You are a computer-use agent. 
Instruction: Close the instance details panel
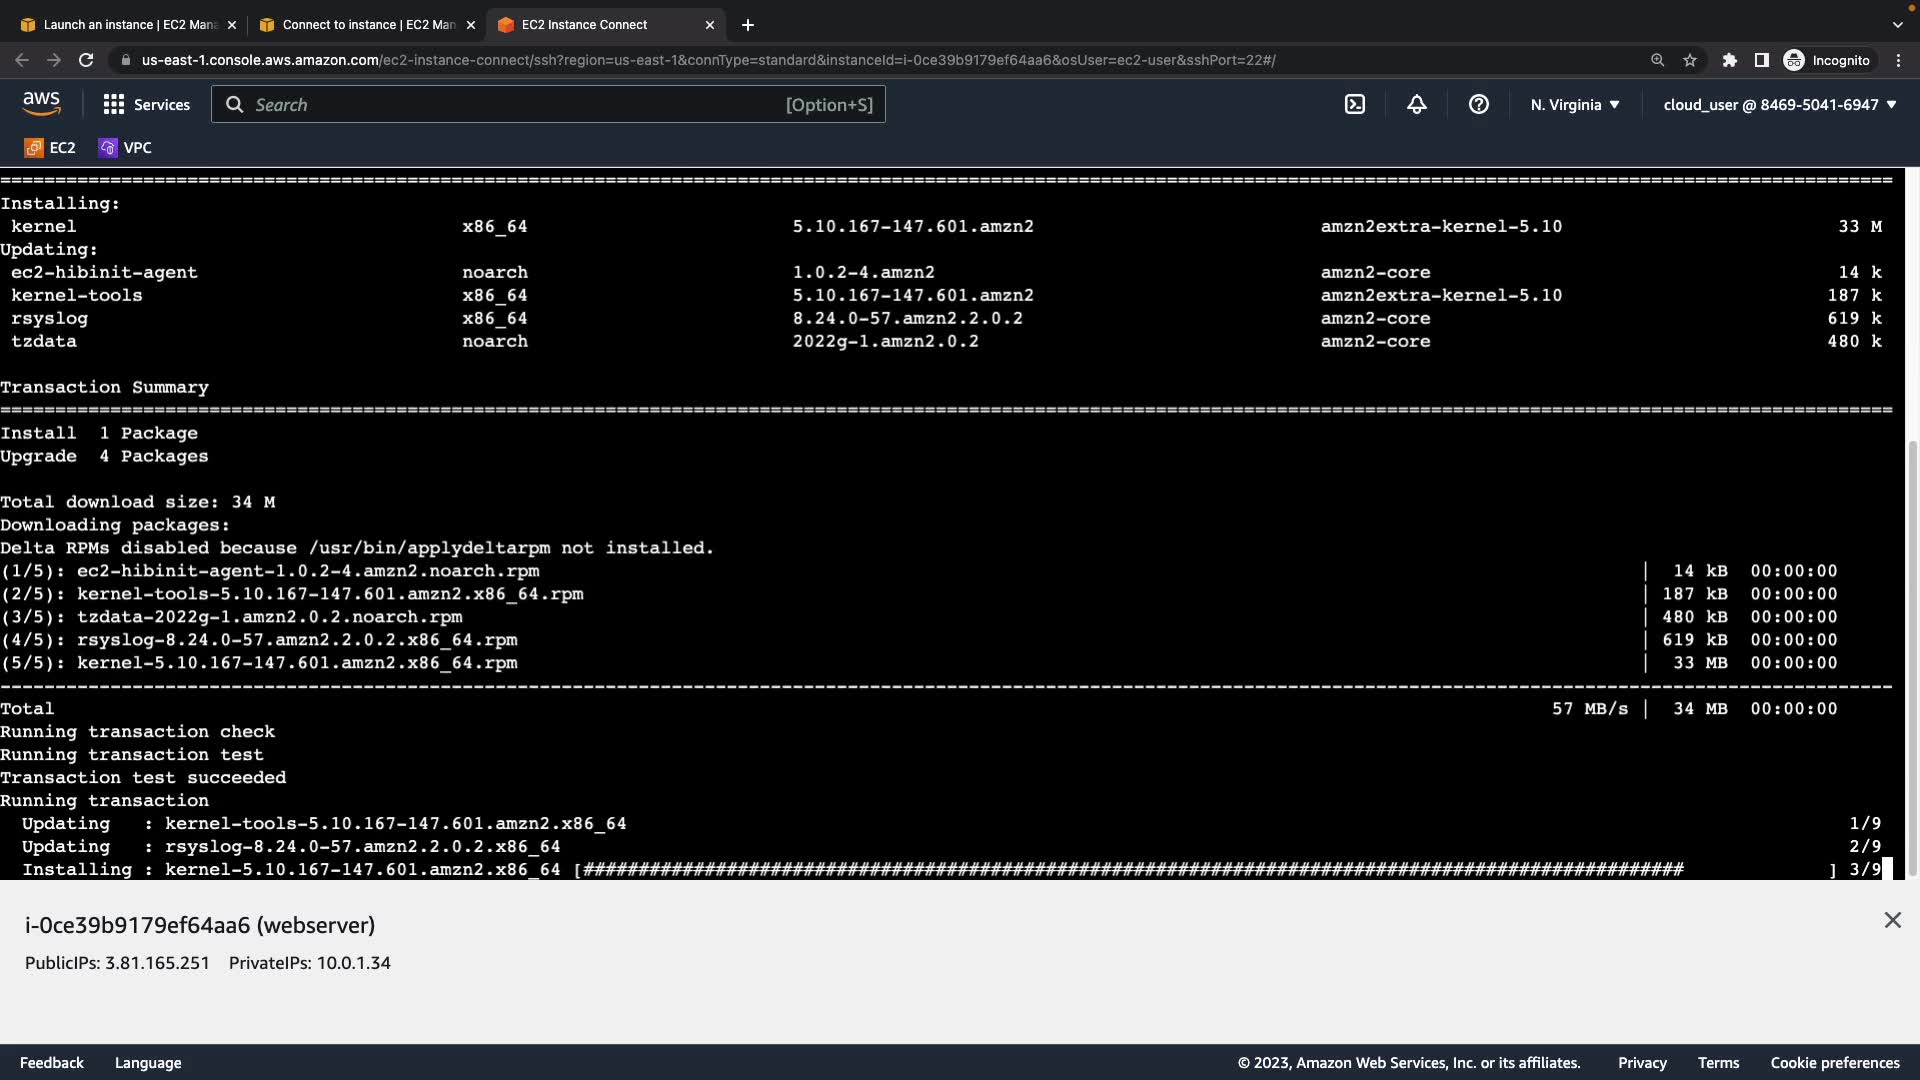coord(1892,920)
